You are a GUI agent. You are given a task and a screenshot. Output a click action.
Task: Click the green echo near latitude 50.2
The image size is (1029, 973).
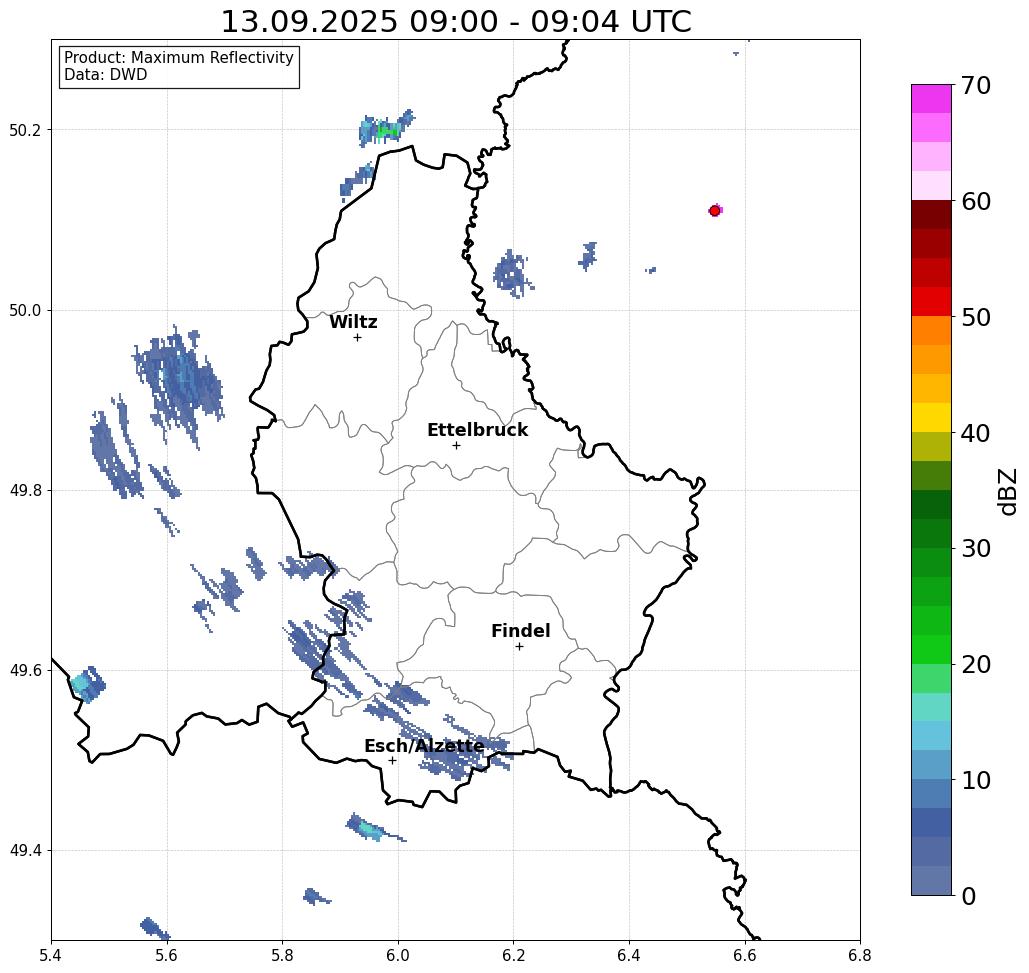pos(388,131)
